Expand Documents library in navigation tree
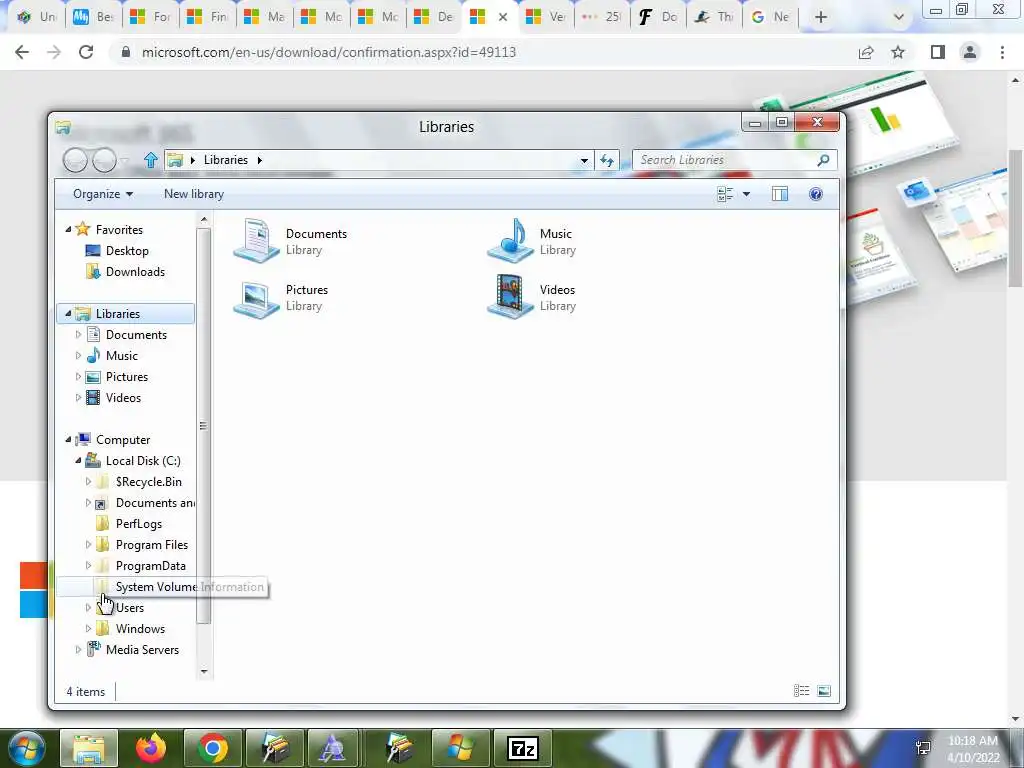1024x768 pixels. coord(78,334)
